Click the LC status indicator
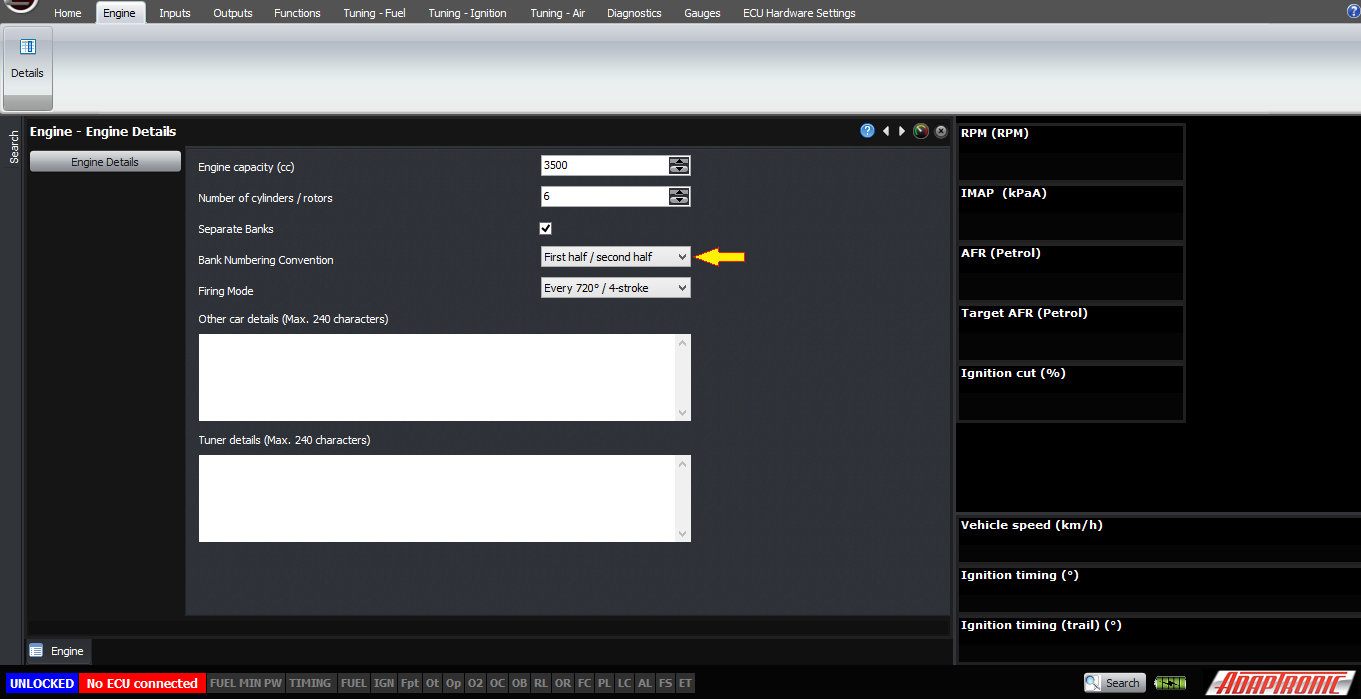The image size is (1361, 699). pos(625,684)
